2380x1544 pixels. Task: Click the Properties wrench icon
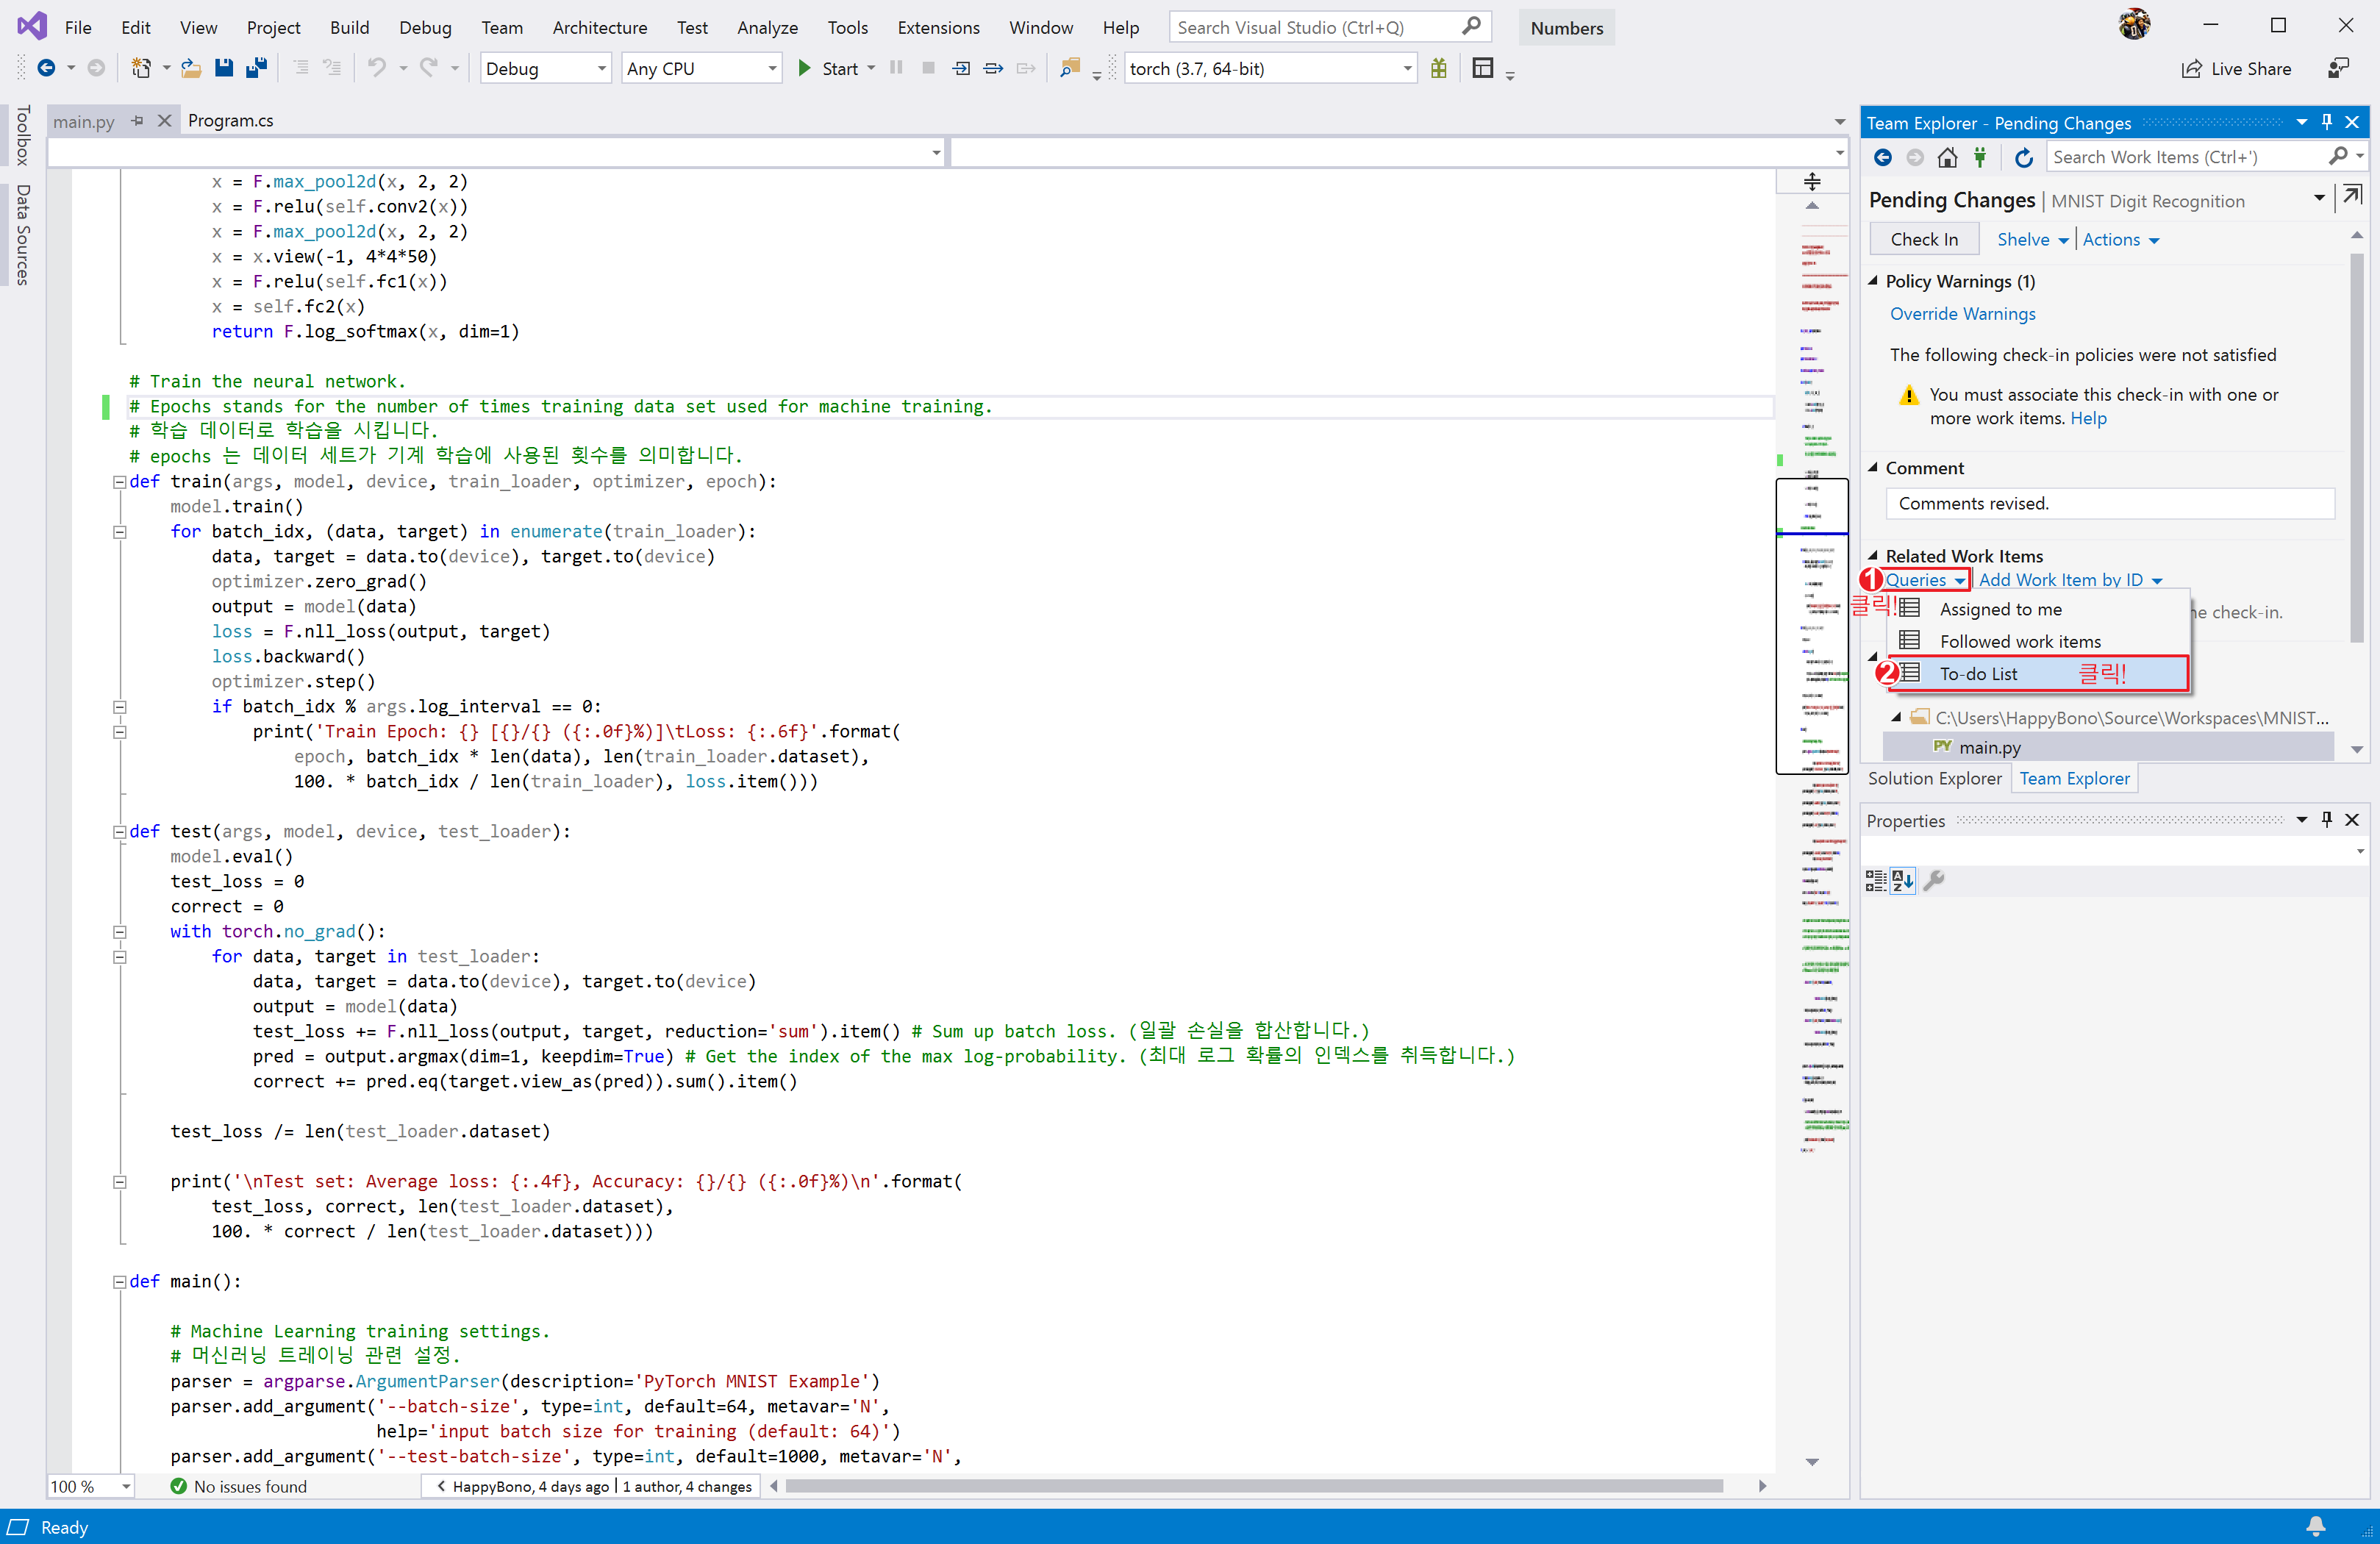[1934, 880]
